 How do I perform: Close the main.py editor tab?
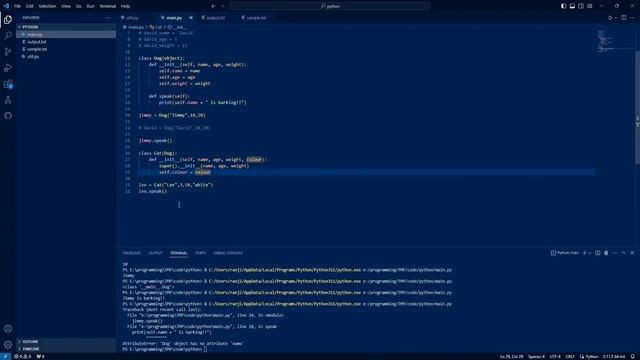(191, 18)
